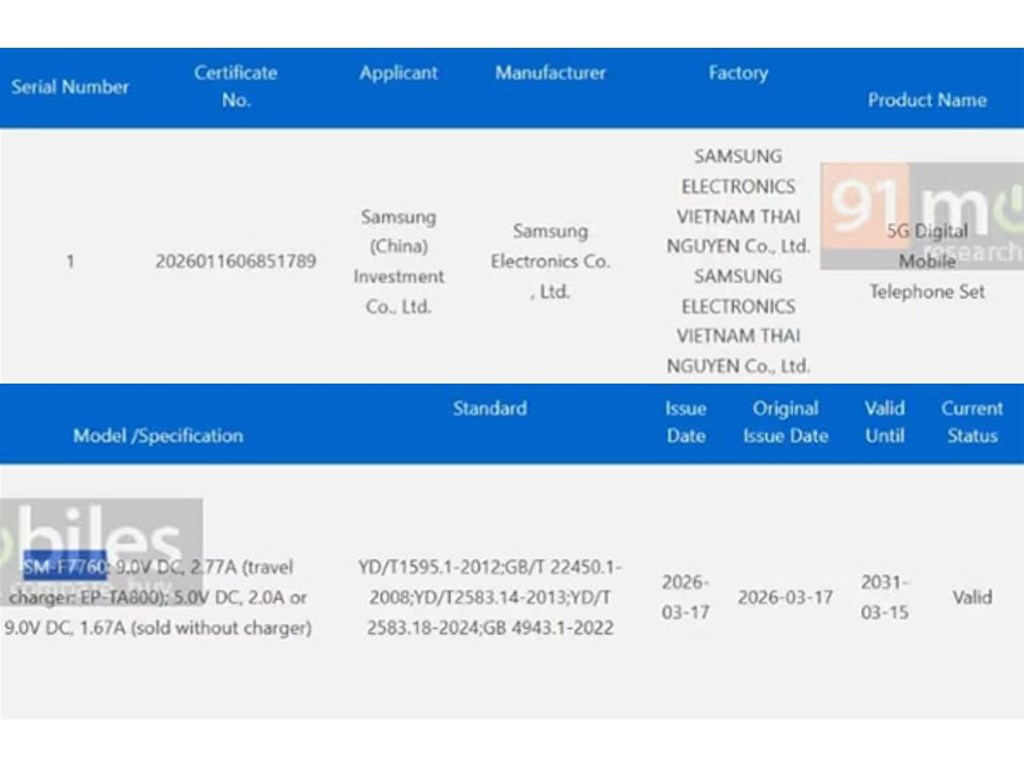The image size is (1024, 768).
Task: Click the Original Issue Date column header
Action: pyautogui.click(x=785, y=422)
